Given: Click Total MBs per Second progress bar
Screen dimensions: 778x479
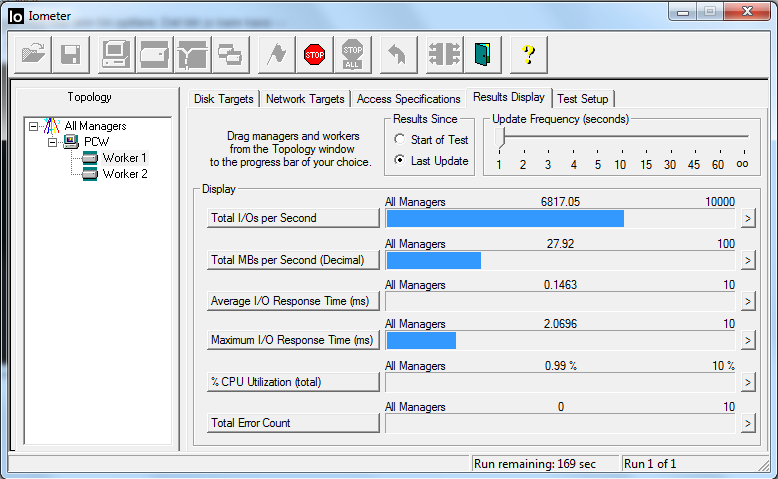Looking at the screenshot, I should click(x=560, y=261).
